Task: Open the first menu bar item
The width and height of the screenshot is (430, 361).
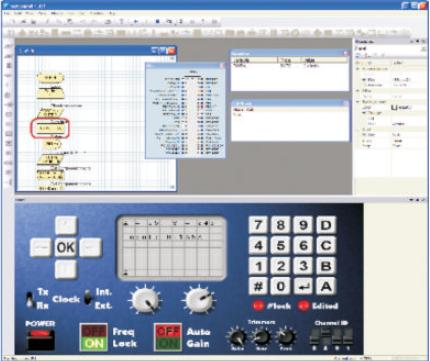Action: [x=7, y=13]
